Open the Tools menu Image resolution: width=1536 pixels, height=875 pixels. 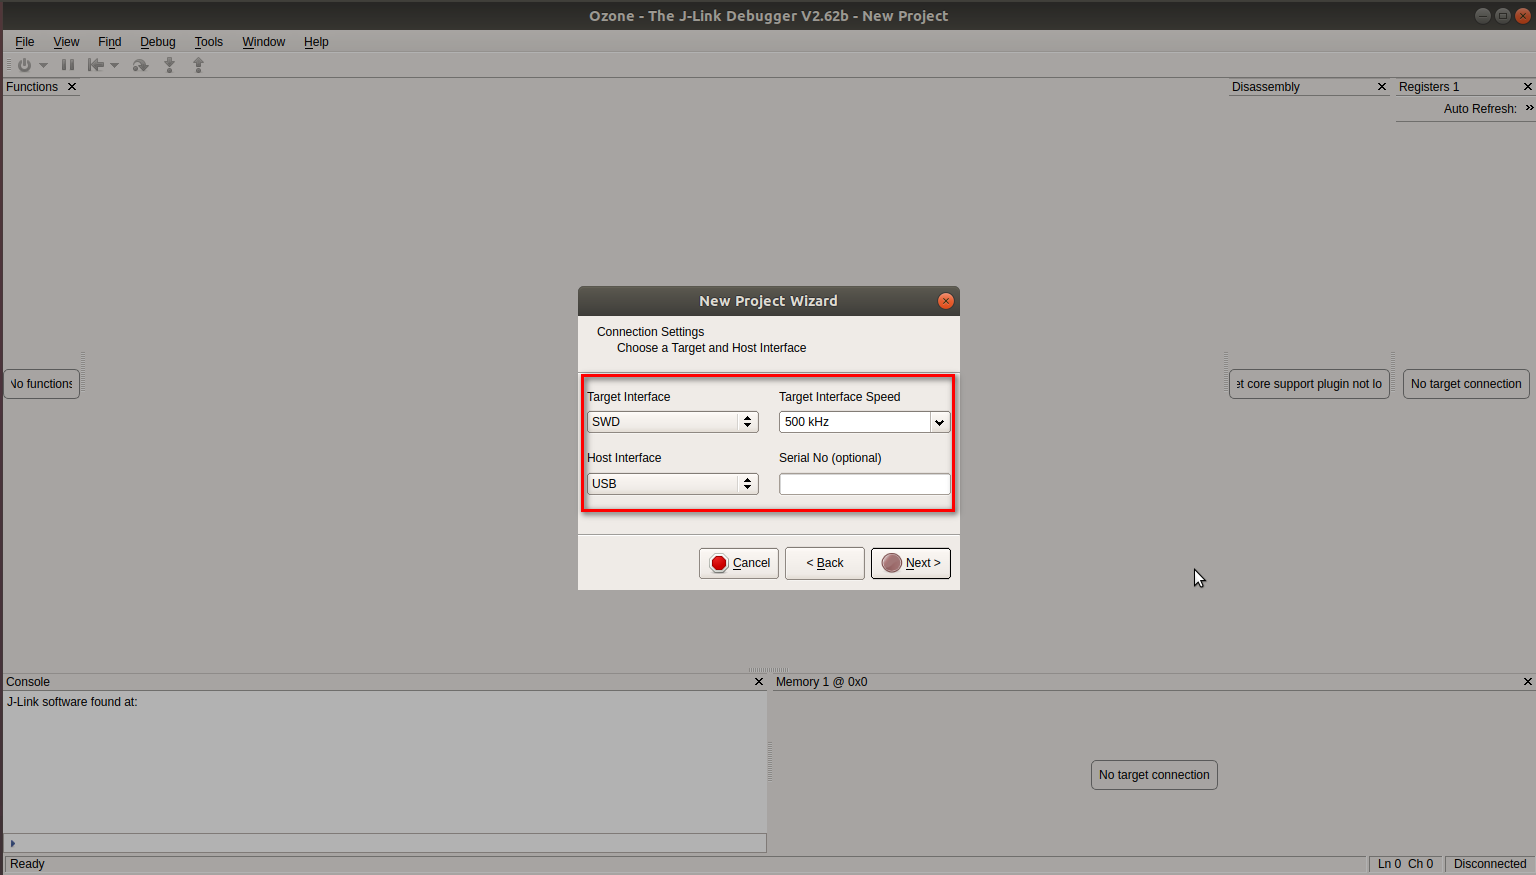[209, 42]
